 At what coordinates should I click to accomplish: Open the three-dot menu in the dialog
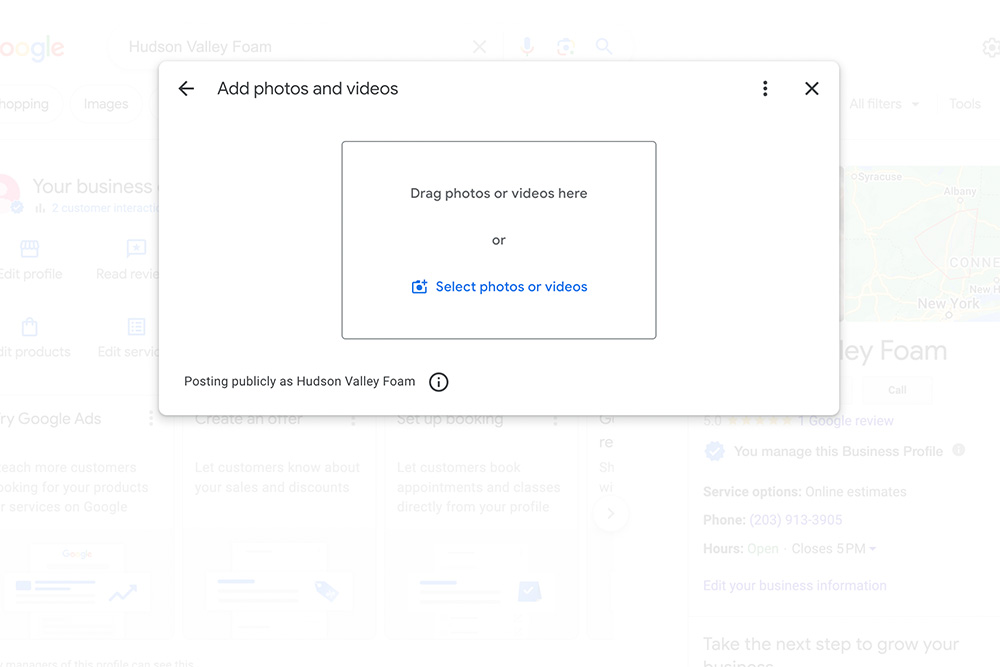coord(765,88)
